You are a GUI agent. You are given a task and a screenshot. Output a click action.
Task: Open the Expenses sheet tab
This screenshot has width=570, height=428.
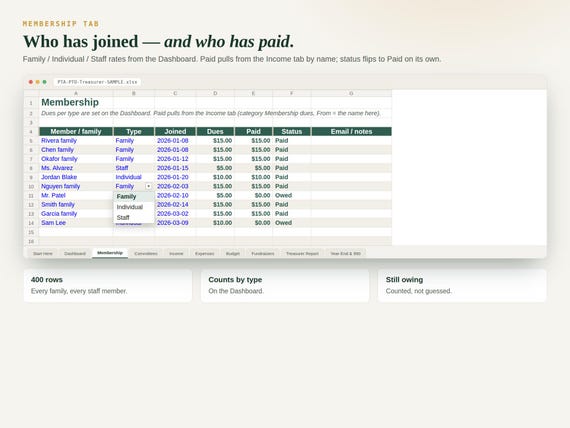tap(204, 253)
